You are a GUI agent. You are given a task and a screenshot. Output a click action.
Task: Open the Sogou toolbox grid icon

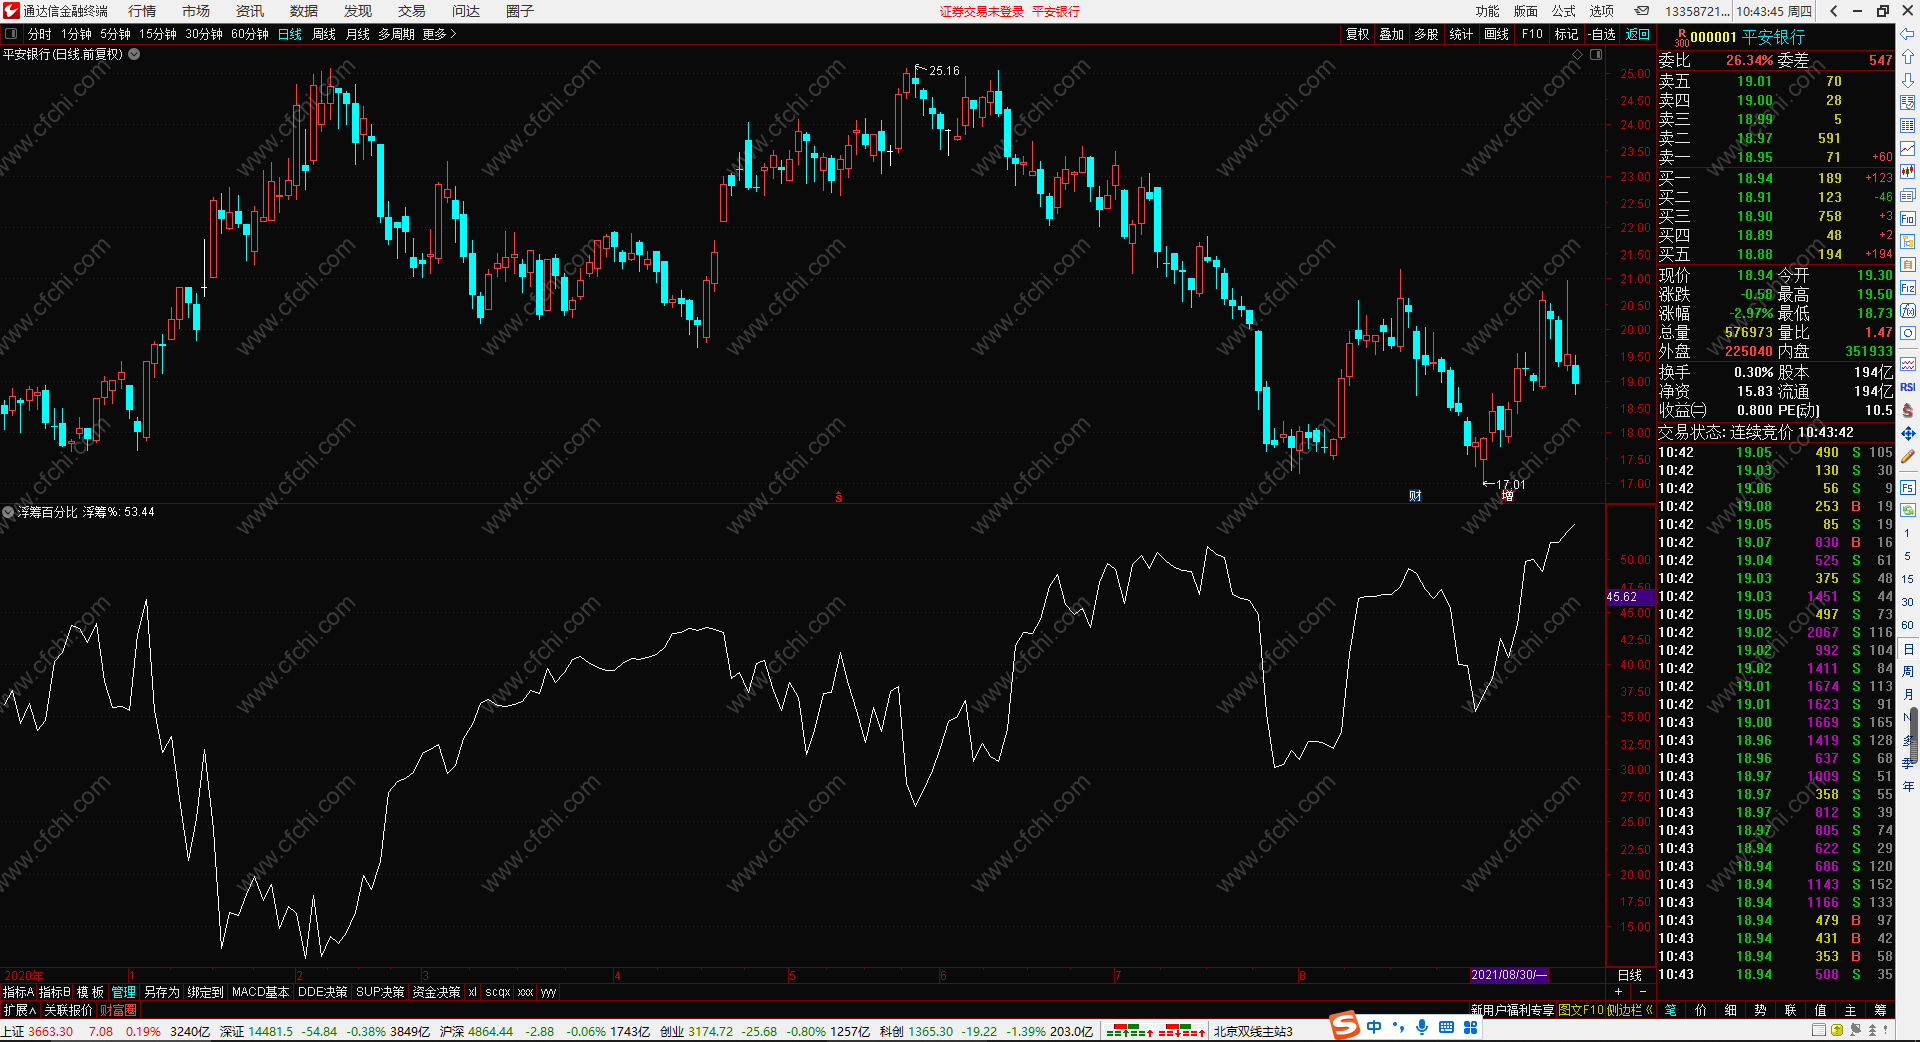(1471, 1027)
